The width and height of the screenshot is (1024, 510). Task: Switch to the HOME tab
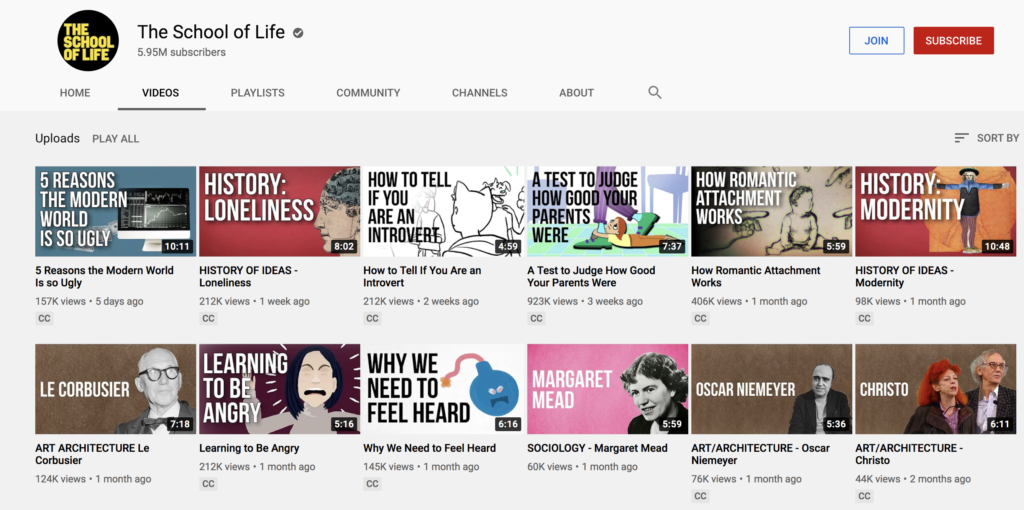75,93
